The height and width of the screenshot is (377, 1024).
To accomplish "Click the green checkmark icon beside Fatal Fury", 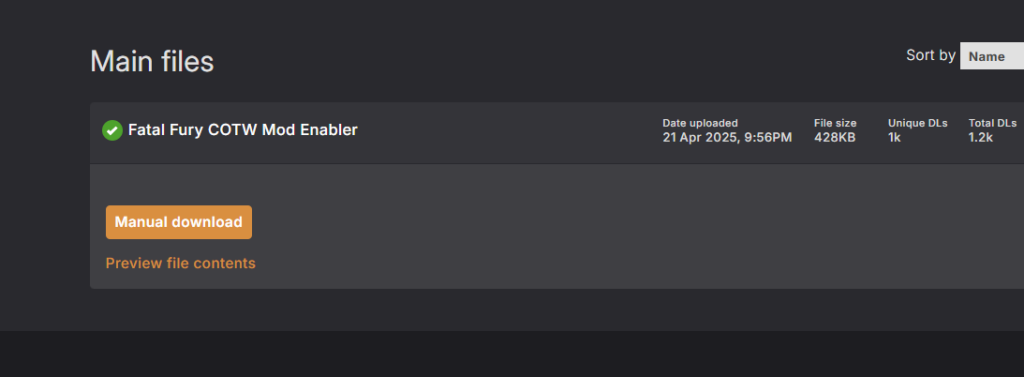I will coord(112,130).
